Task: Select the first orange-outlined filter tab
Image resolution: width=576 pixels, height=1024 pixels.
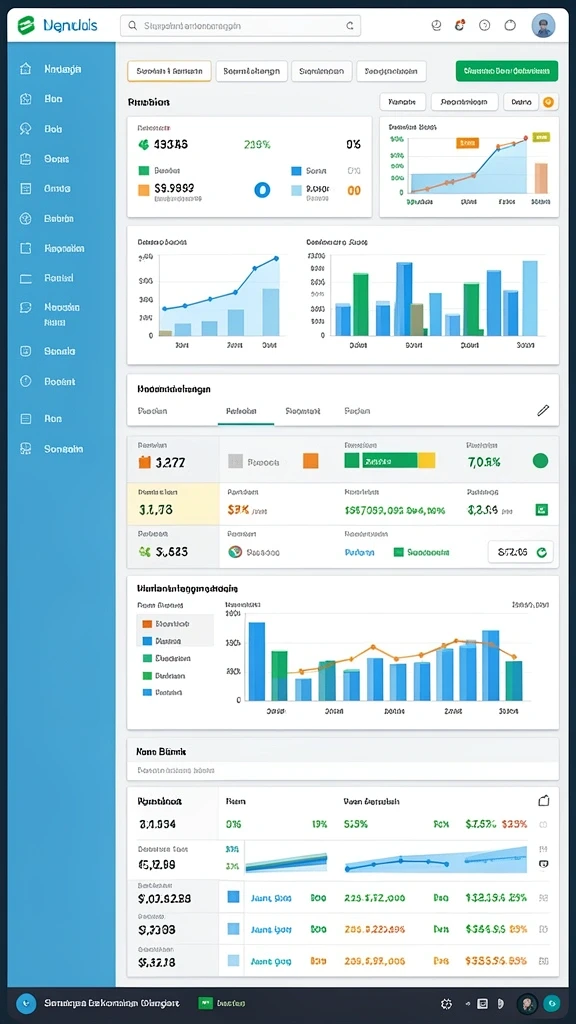Action: (x=169, y=71)
